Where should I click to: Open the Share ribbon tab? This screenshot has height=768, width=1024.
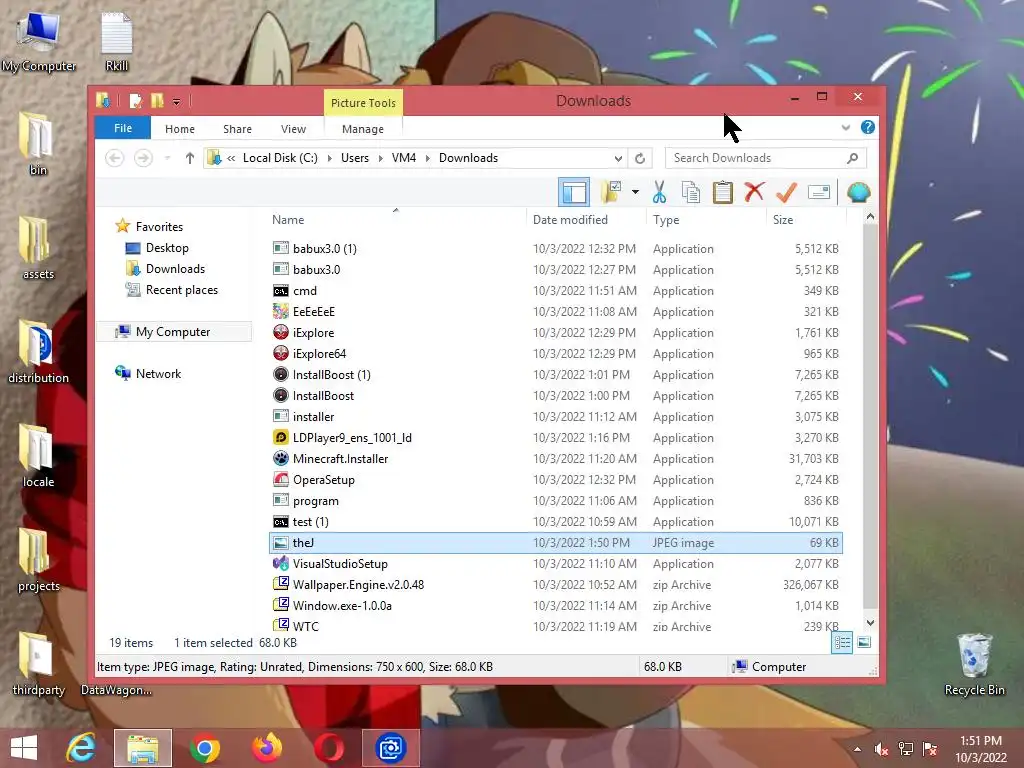click(237, 129)
